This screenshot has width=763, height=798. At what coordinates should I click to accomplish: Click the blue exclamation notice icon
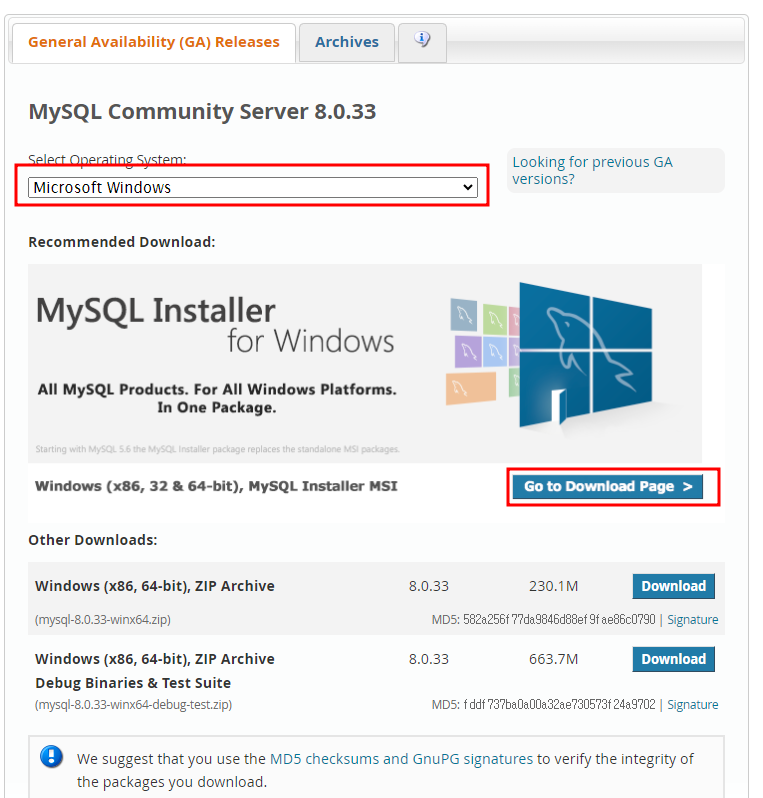point(51,756)
